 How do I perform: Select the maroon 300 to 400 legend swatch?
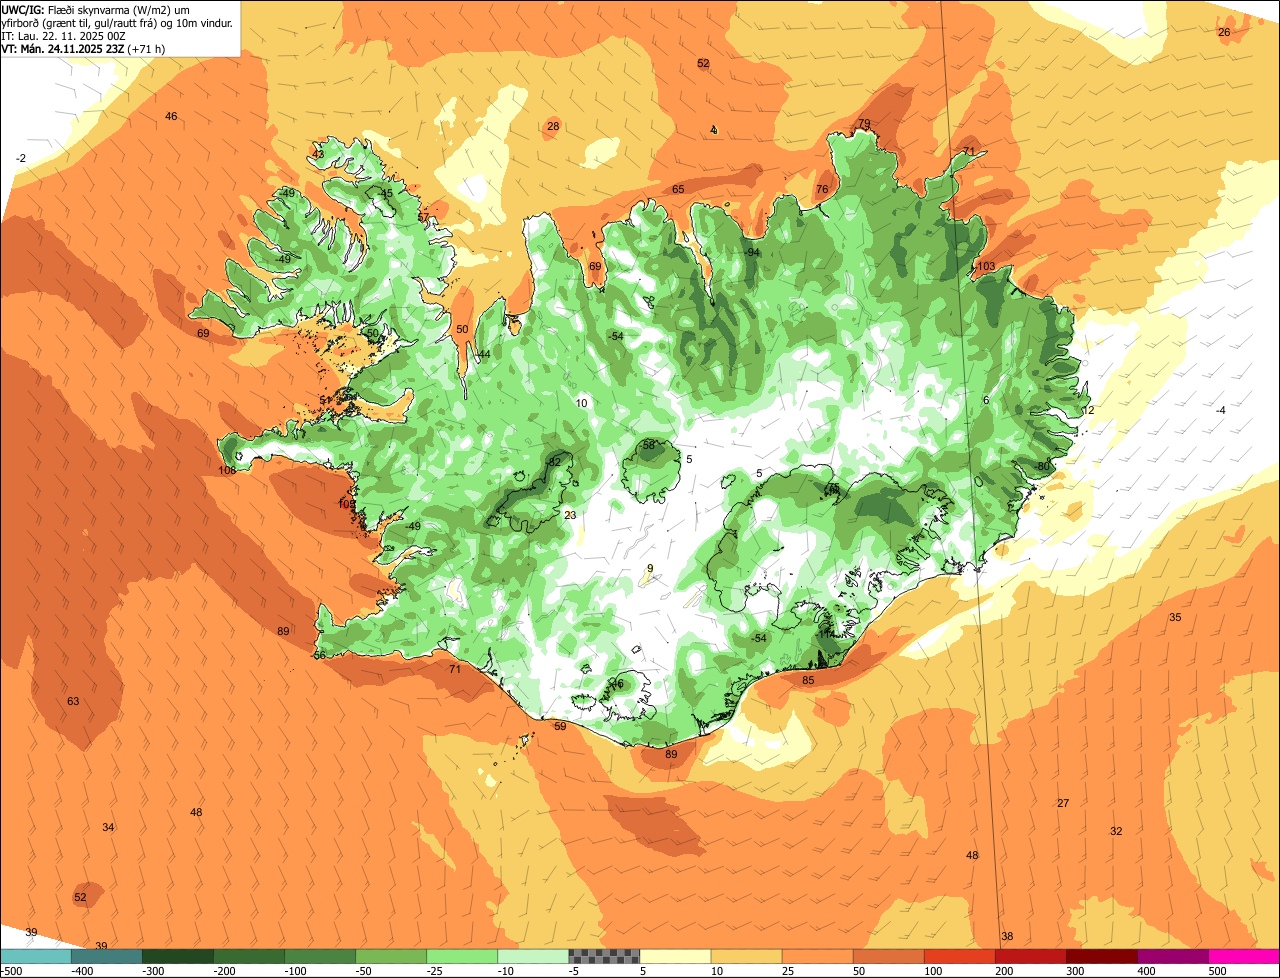1102,956
